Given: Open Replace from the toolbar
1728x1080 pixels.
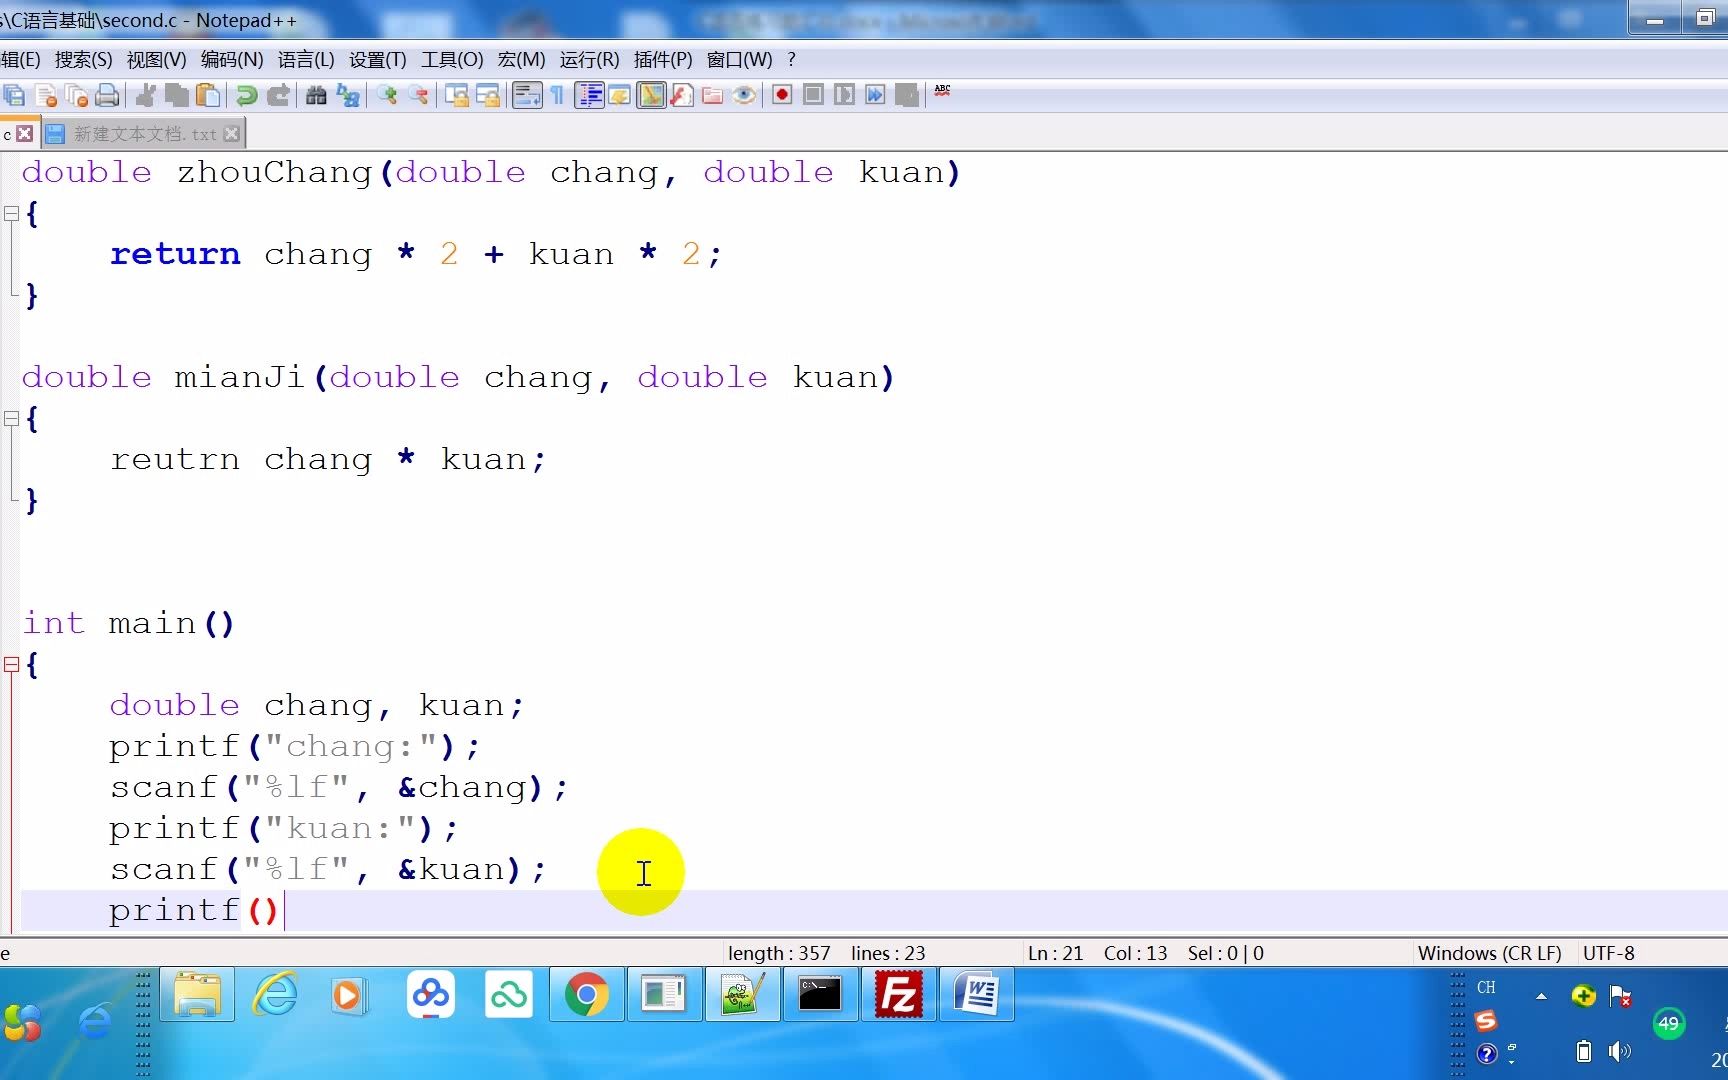Looking at the screenshot, I should tap(348, 95).
